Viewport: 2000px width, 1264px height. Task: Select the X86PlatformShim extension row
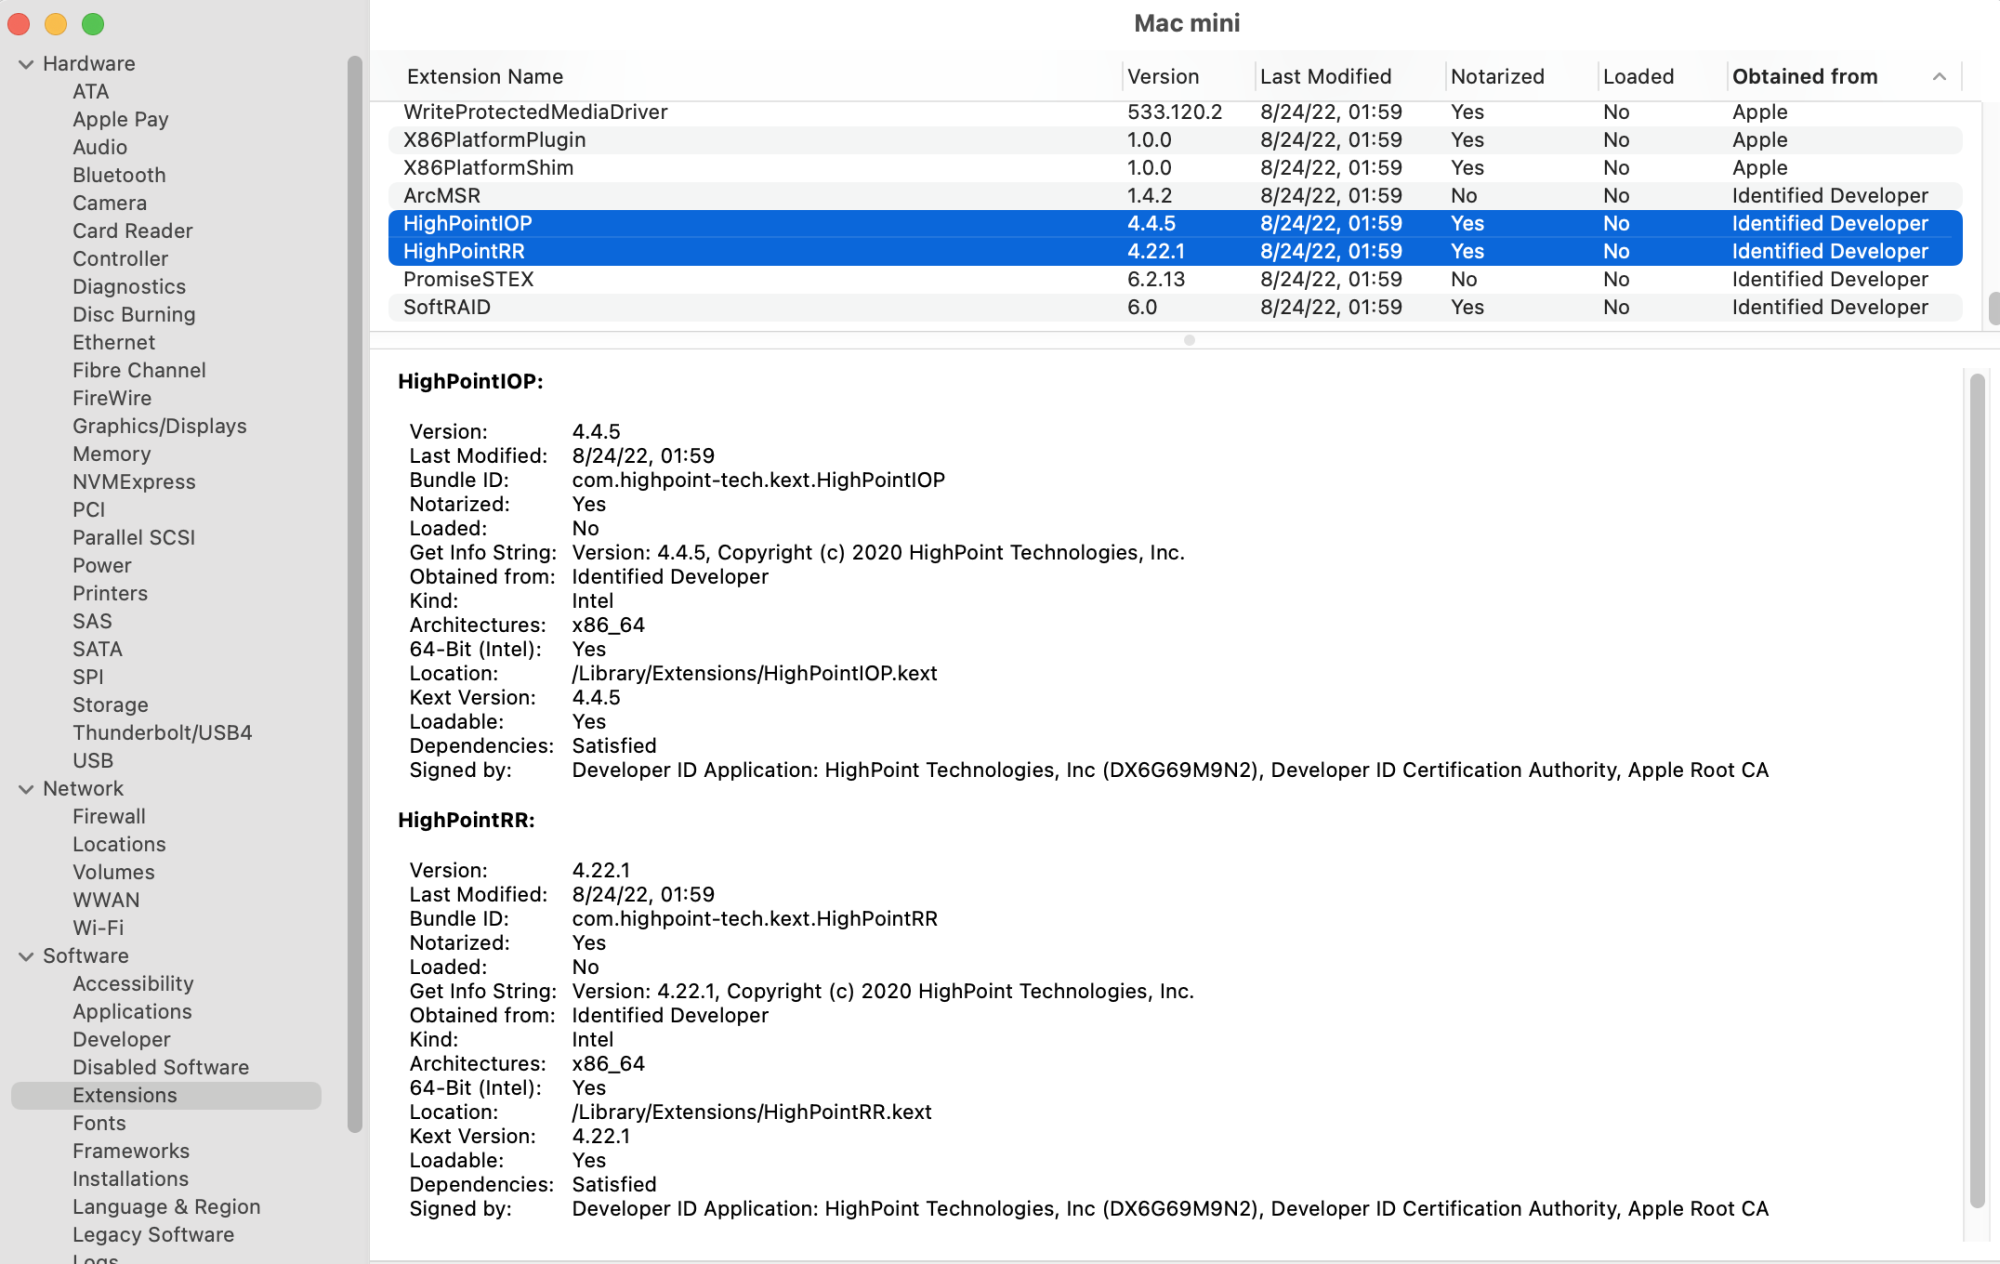pyautogui.click(x=1175, y=168)
